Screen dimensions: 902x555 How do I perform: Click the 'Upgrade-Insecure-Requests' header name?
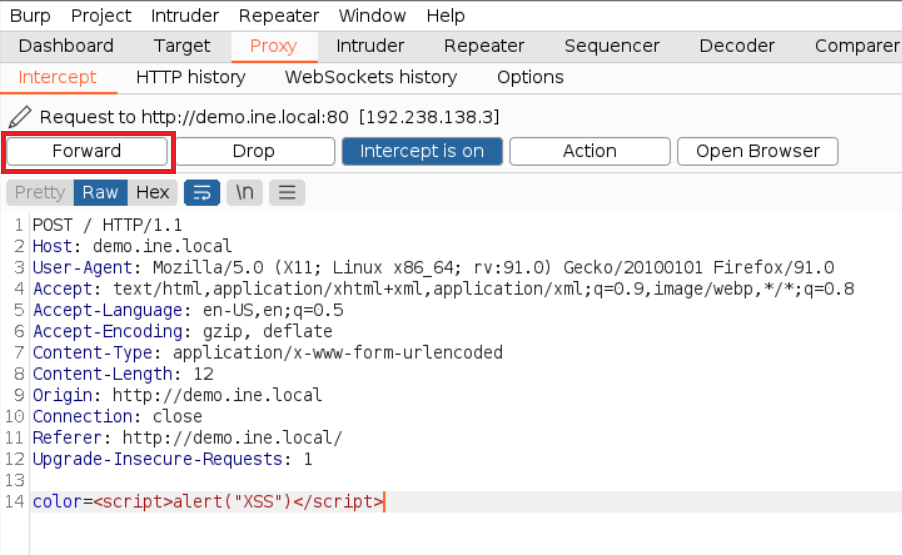(158, 459)
